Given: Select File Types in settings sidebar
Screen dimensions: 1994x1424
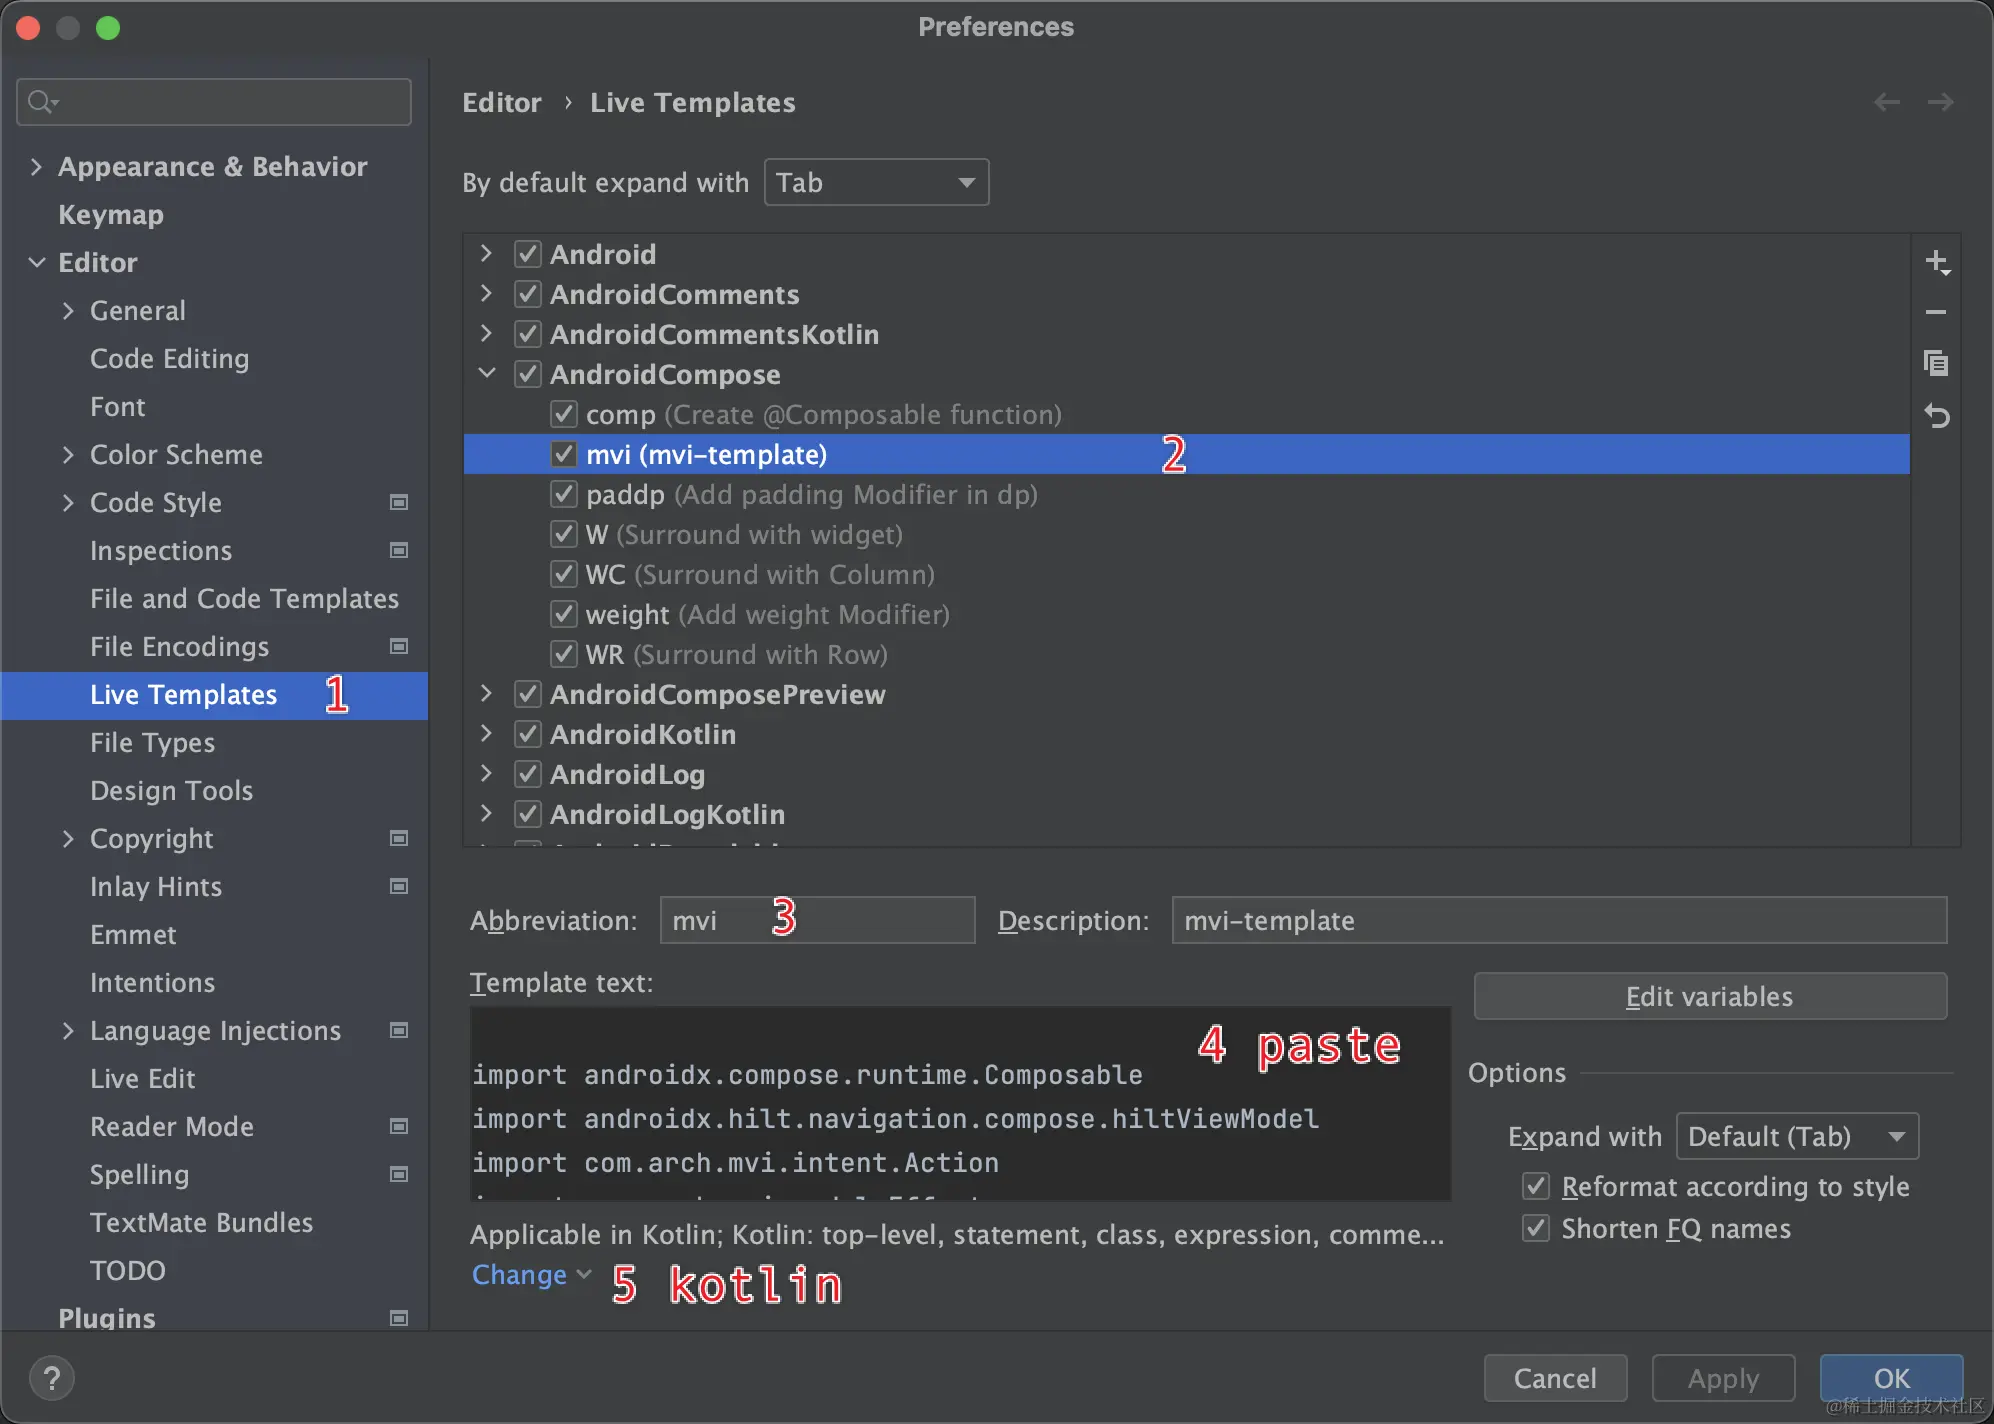Looking at the screenshot, I should [x=152, y=743].
